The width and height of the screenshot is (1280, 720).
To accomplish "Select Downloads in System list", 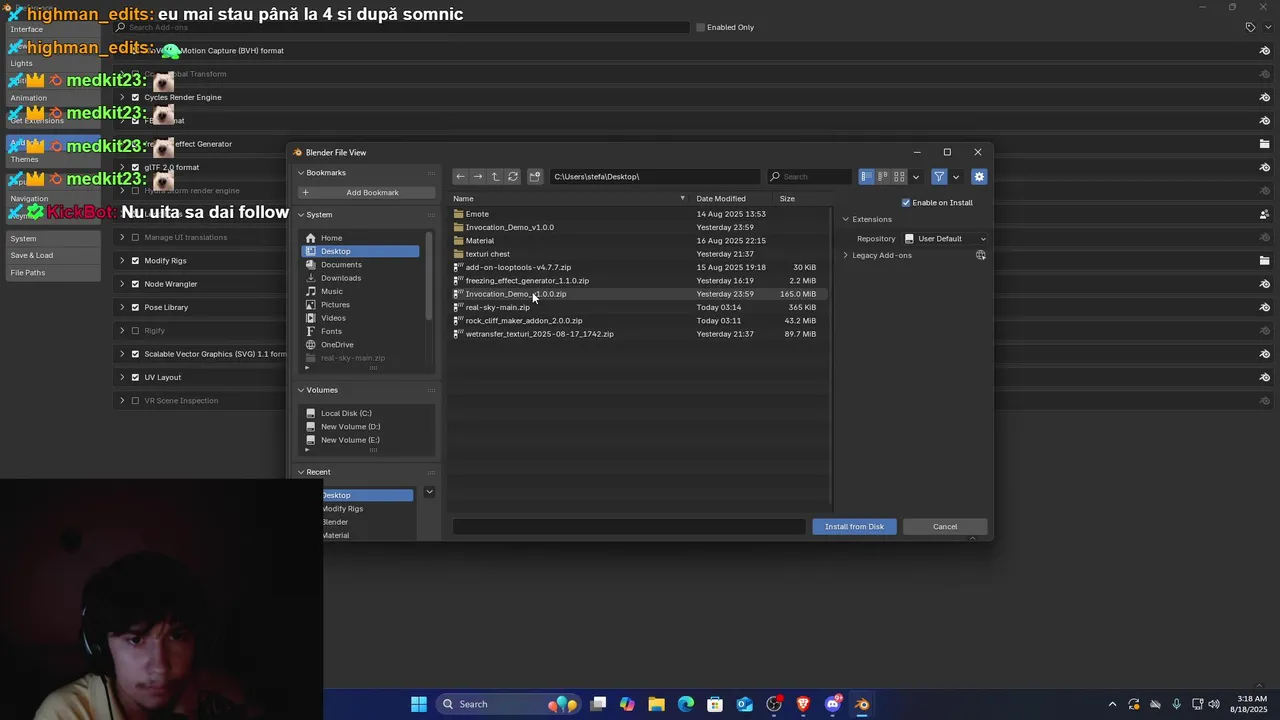I will point(360,278).
